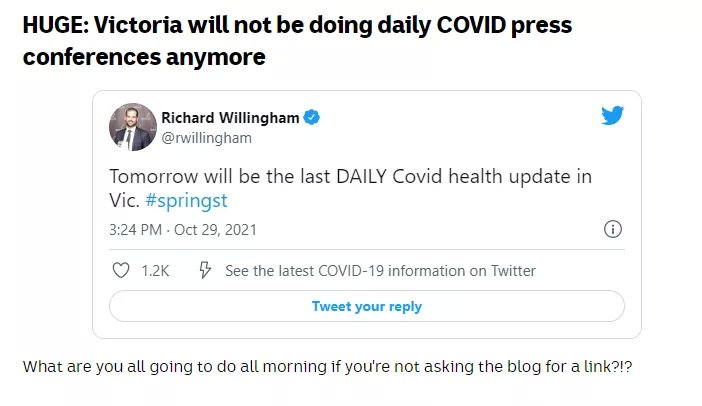Screen dimensions: 702x406
Task: Click the word Vic. in the tweet
Action: (x=124, y=201)
